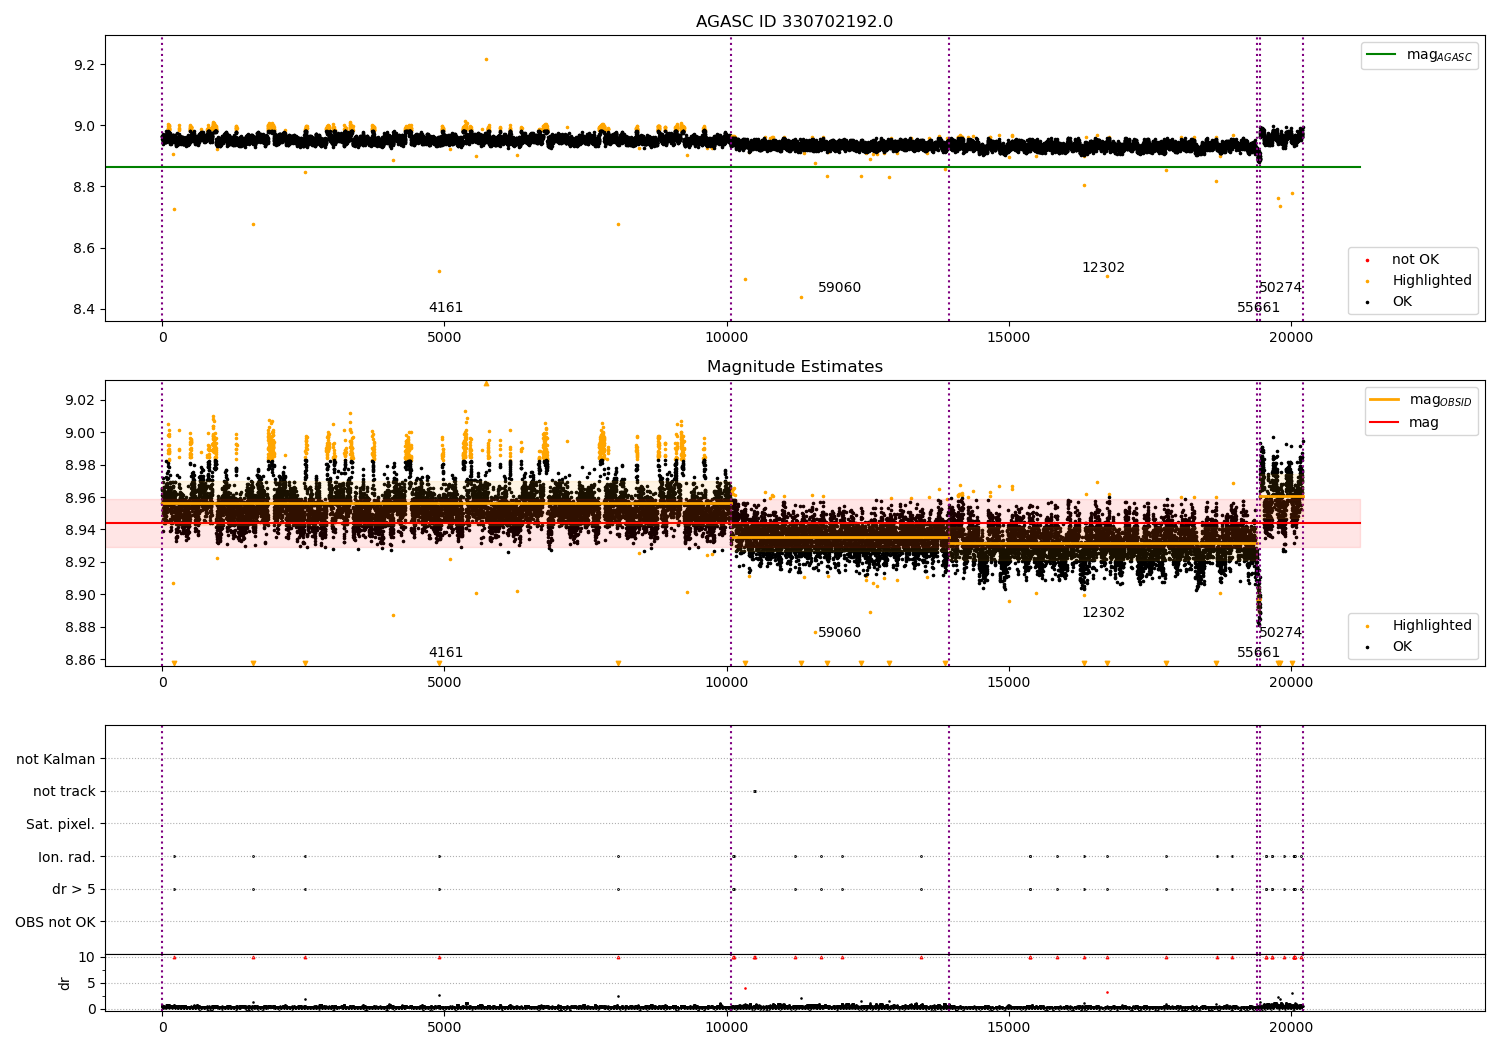Select the 'Sat. pixel.' row label
Viewport: 1500px width, 1050px height.
(x=60, y=825)
